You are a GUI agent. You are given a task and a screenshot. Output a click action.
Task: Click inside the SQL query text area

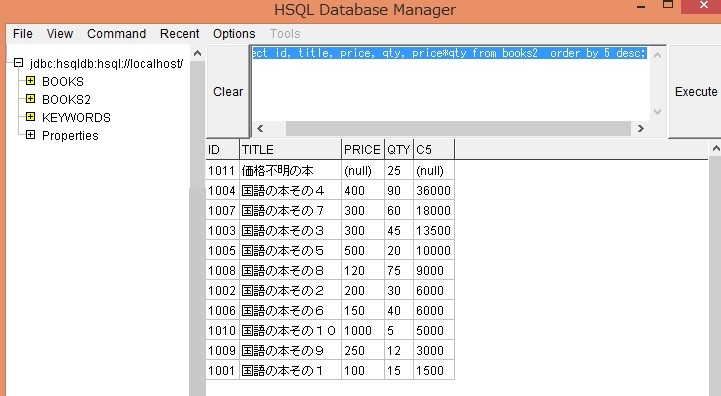[451, 83]
